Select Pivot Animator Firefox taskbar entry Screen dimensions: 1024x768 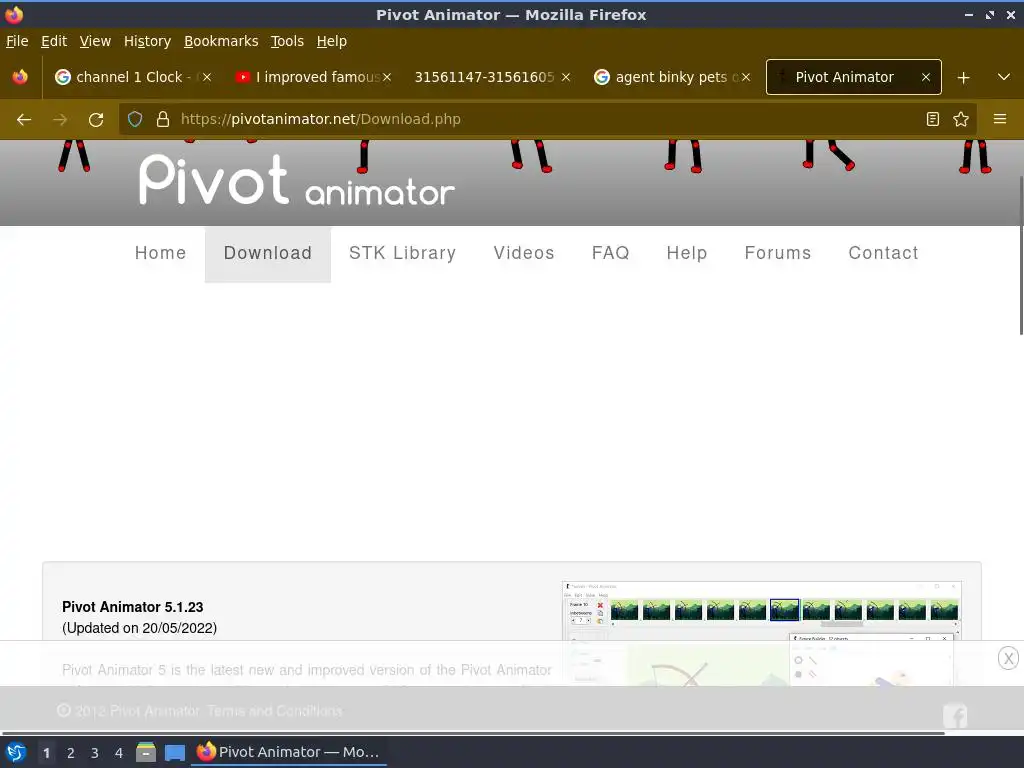289,752
